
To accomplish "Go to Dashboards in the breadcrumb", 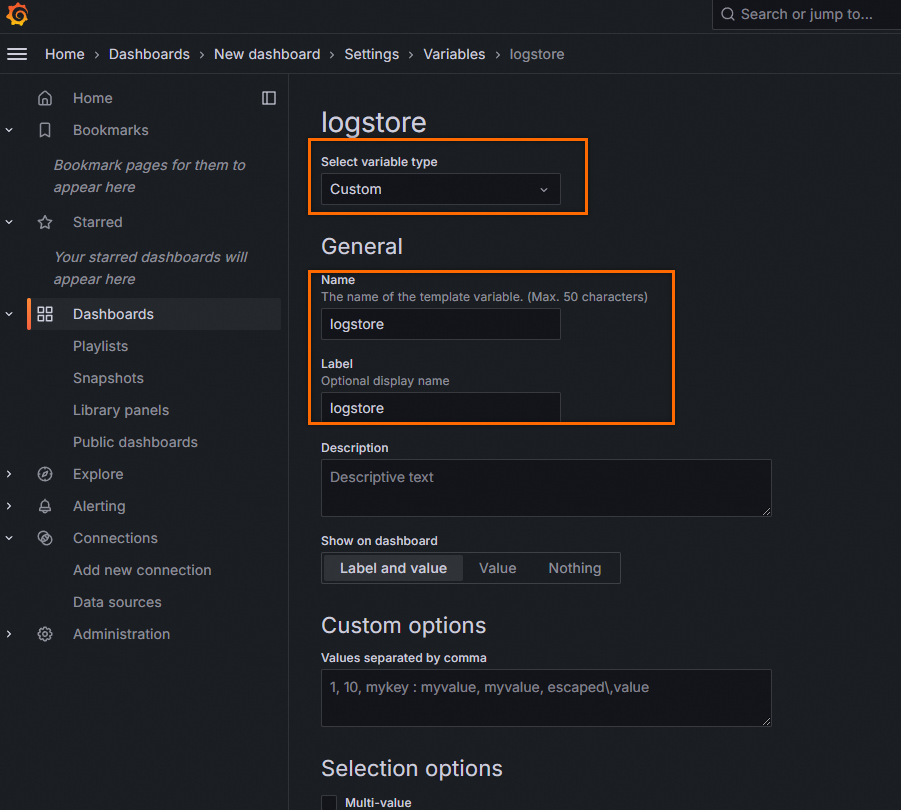I will 149,54.
